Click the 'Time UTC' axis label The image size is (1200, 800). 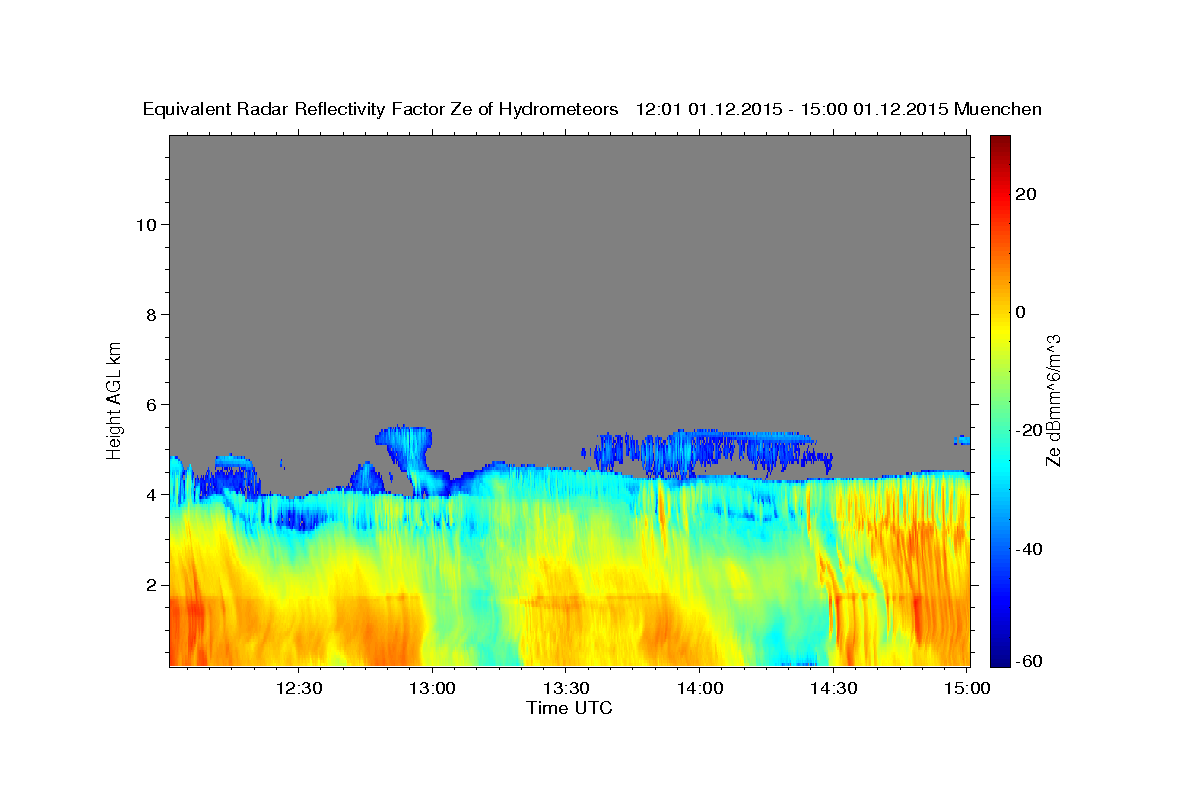point(569,708)
